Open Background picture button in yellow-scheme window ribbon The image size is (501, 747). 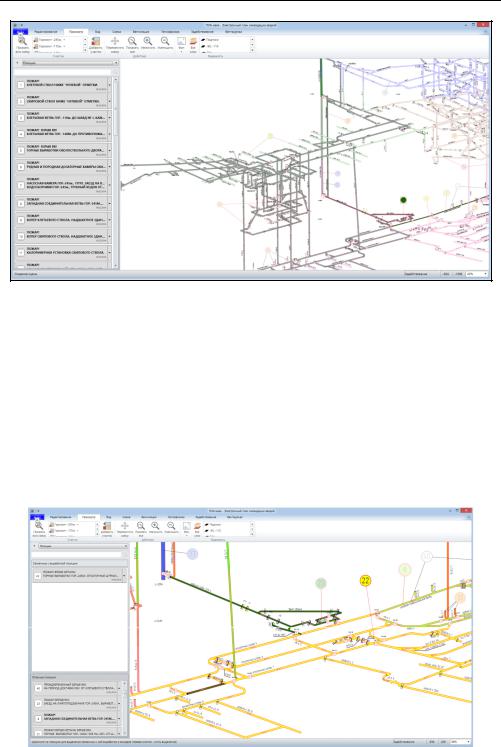(x=186, y=526)
